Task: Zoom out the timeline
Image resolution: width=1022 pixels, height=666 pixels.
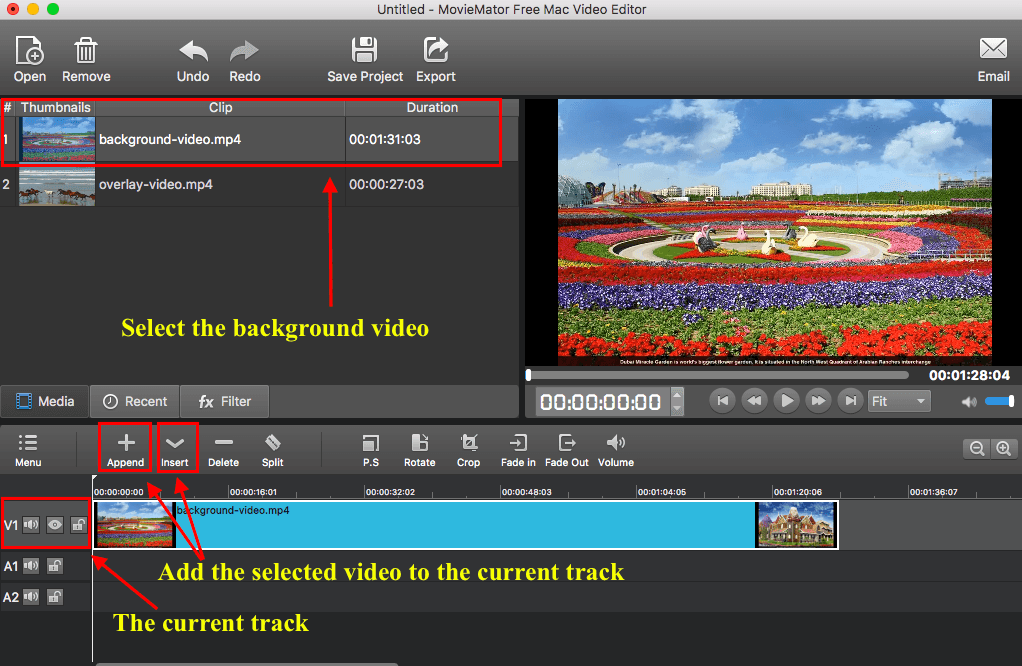Action: click(x=976, y=448)
